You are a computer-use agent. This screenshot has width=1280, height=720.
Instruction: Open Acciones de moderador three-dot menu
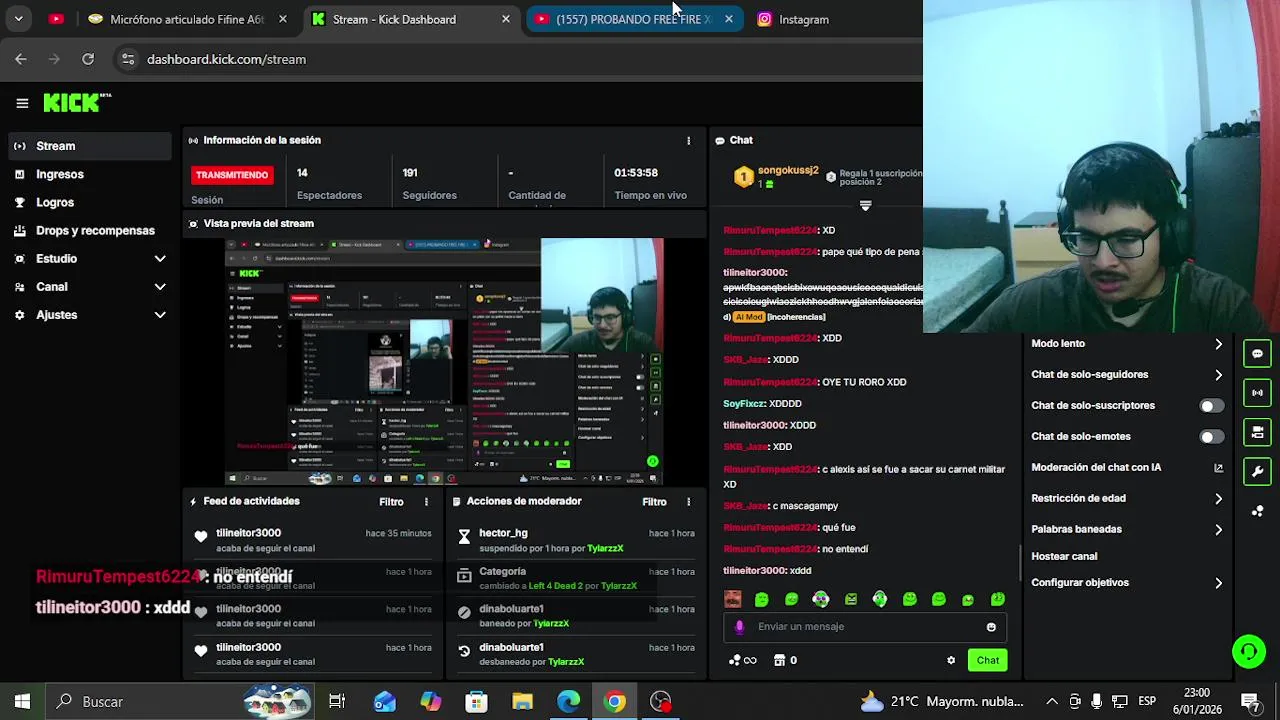pos(688,502)
